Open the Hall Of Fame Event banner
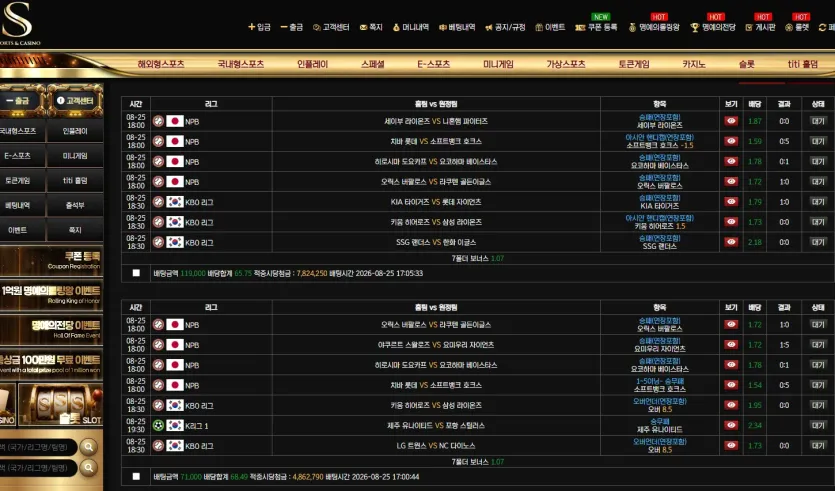Image resolution: width=835 pixels, height=491 pixels. (x=51, y=330)
